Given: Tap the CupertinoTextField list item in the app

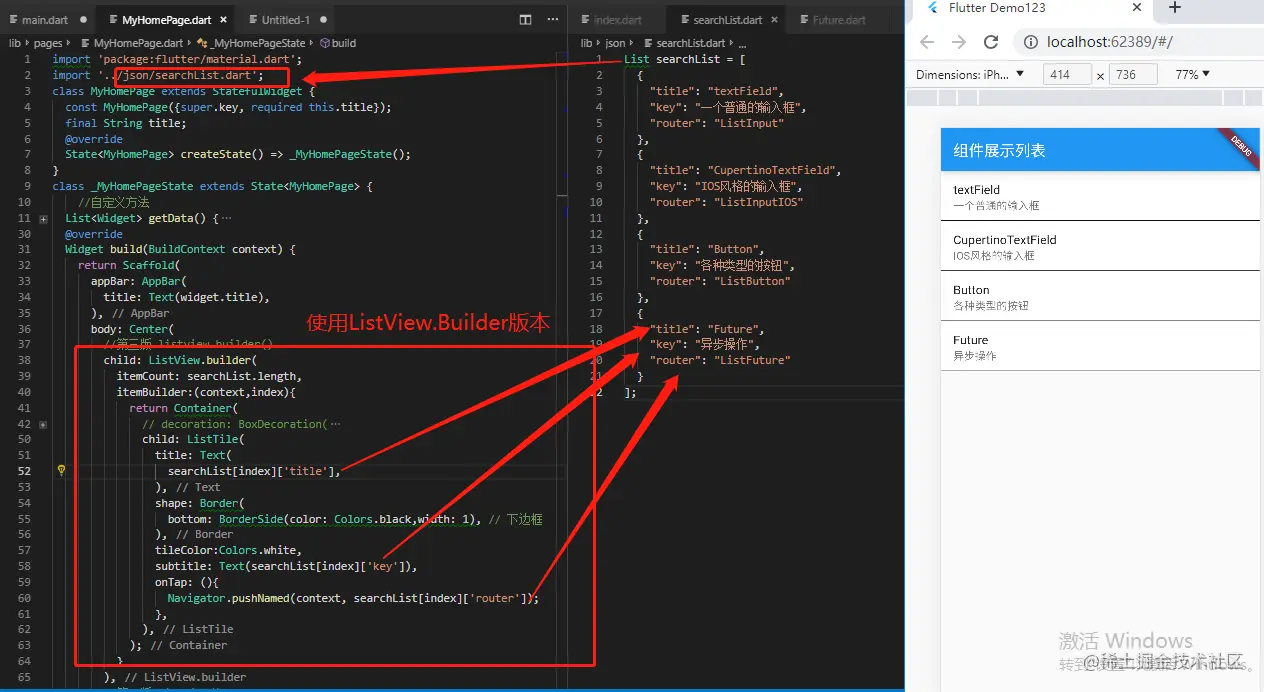Looking at the screenshot, I should pos(1100,247).
